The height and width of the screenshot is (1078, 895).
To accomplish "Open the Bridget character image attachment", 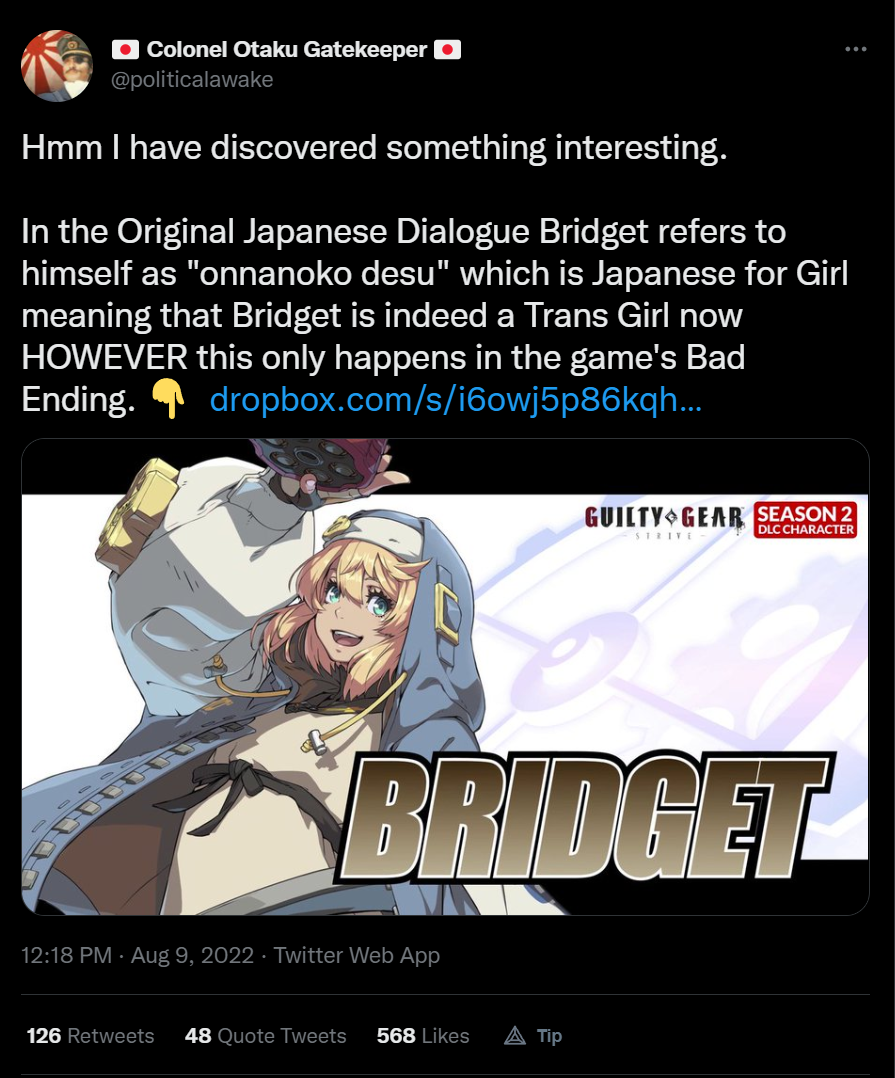I will tap(445, 676).
